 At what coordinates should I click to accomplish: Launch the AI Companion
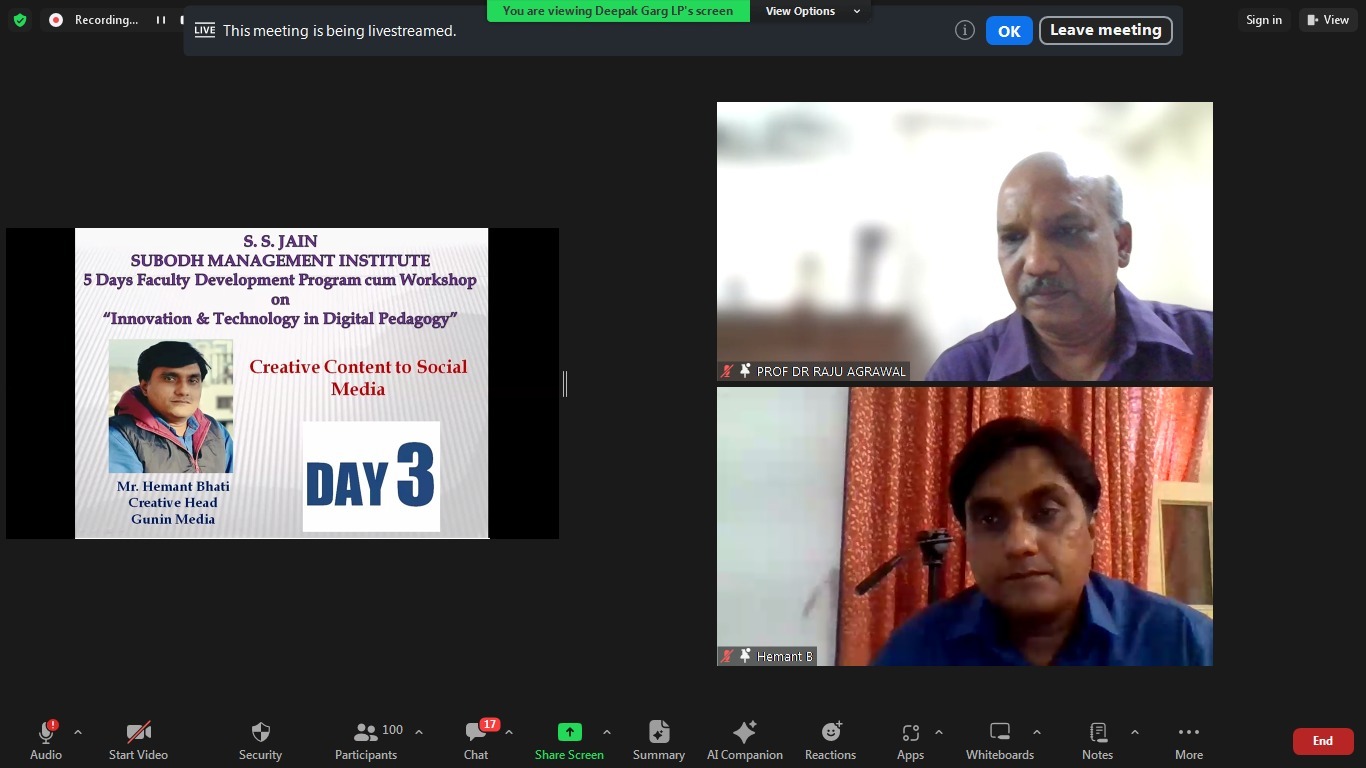pos(744,740)
